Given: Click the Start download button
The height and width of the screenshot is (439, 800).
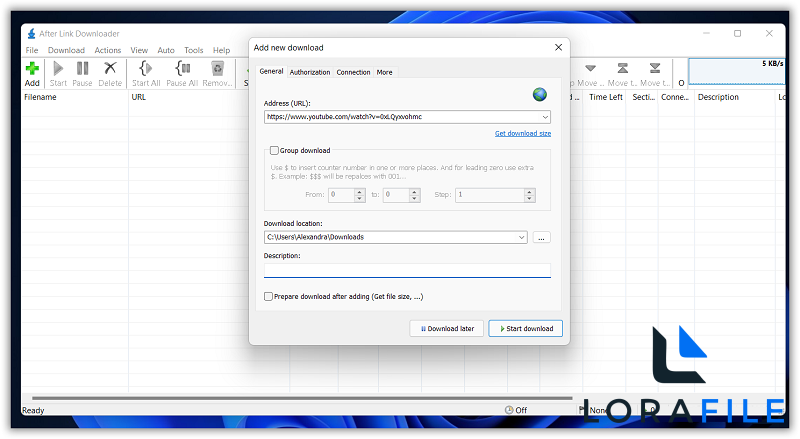Looking at the screenshot, I should tap(526, 329).
